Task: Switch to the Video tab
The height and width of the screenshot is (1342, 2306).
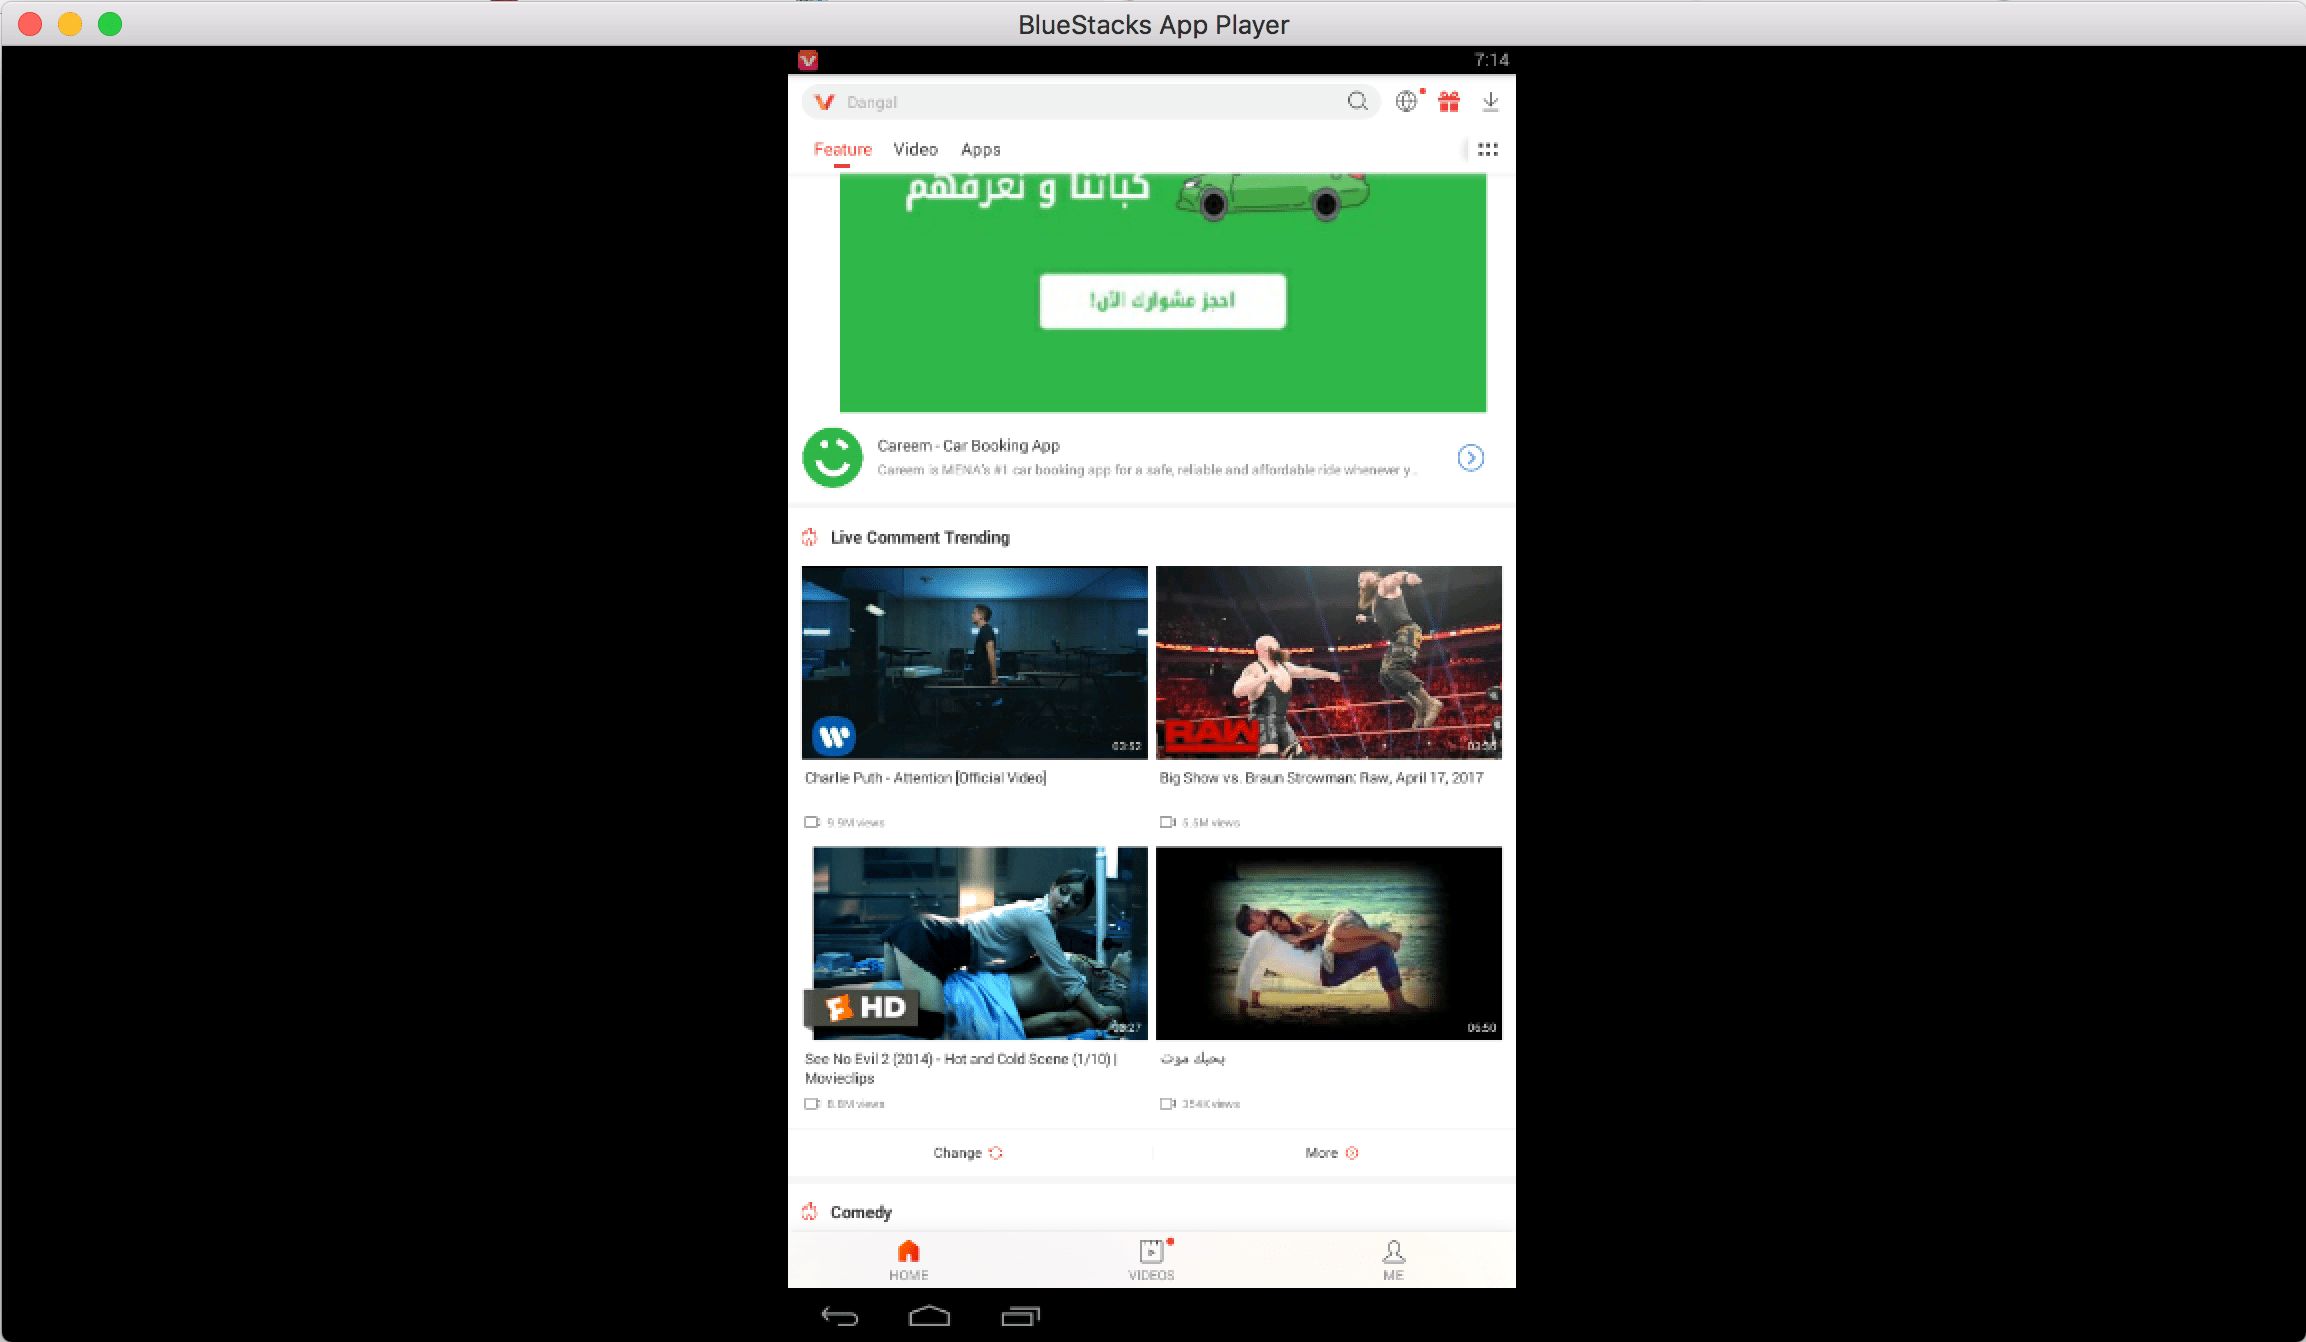Action: [915, 149]
